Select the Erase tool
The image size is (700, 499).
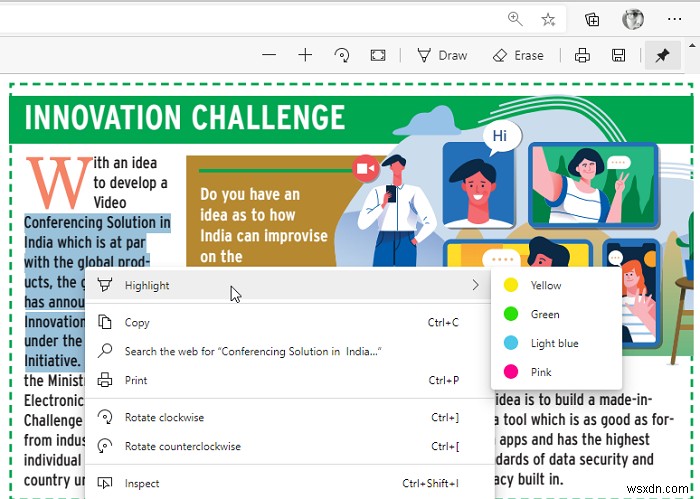point(518,55)
